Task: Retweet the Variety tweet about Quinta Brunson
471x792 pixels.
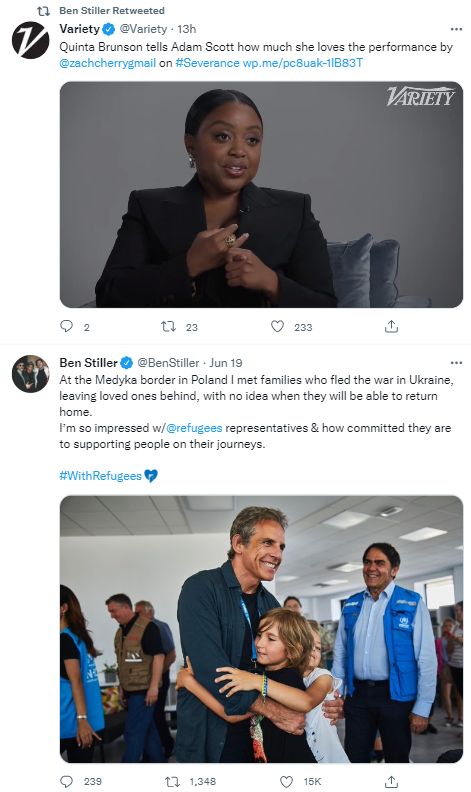Action: (168, 327)
